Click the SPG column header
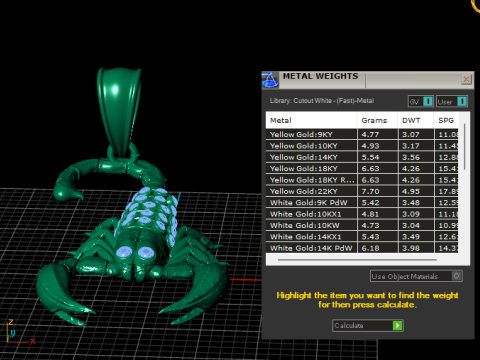The width and height of the screenshot is (480, 360). 446,120
